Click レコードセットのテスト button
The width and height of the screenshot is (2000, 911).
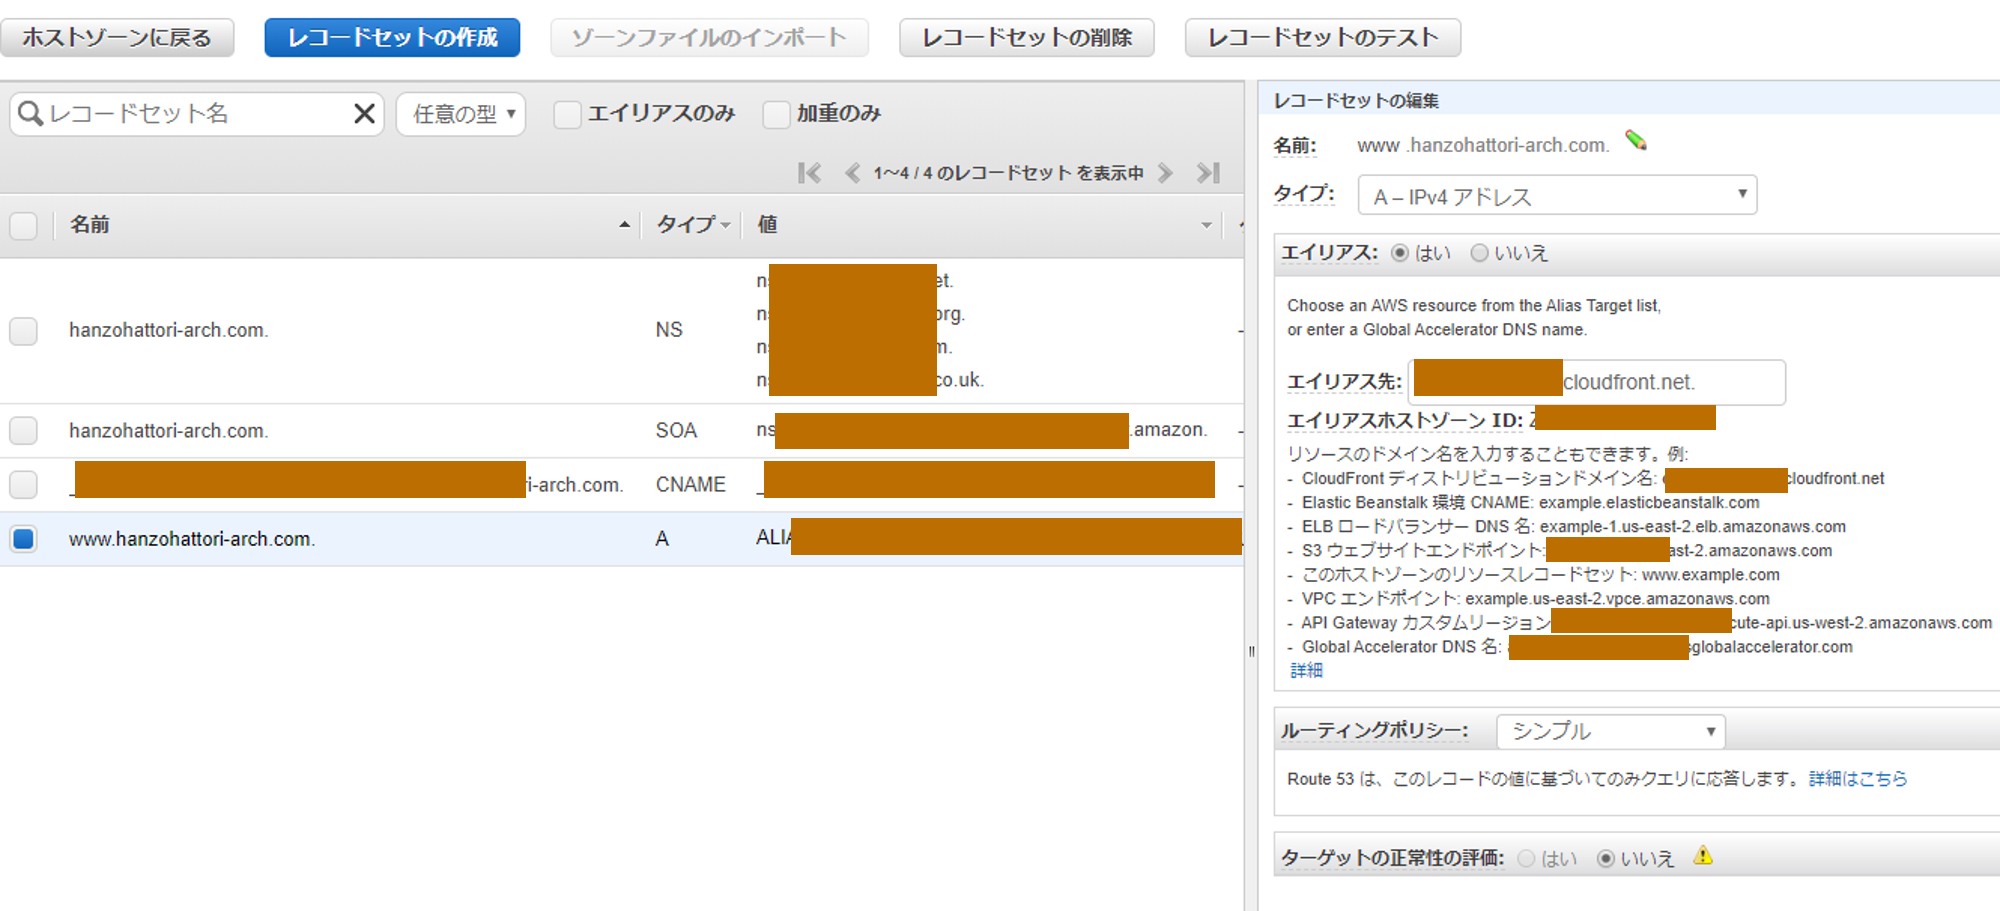point(1323,38)
